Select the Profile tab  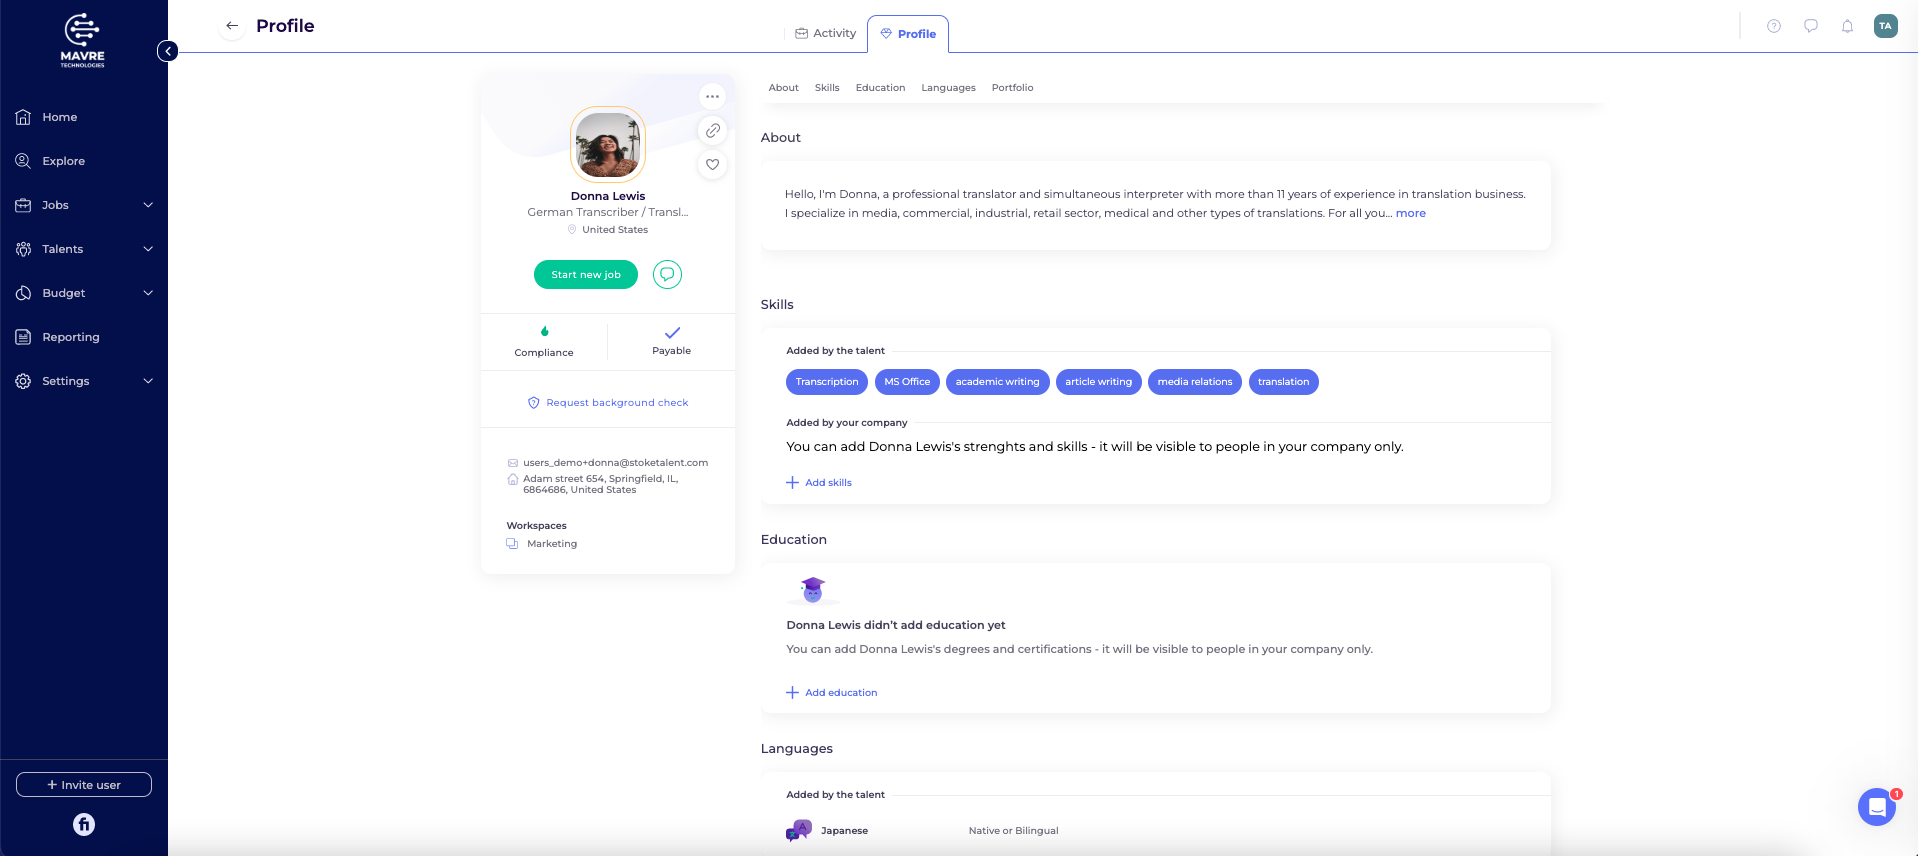tap(908, 34)
